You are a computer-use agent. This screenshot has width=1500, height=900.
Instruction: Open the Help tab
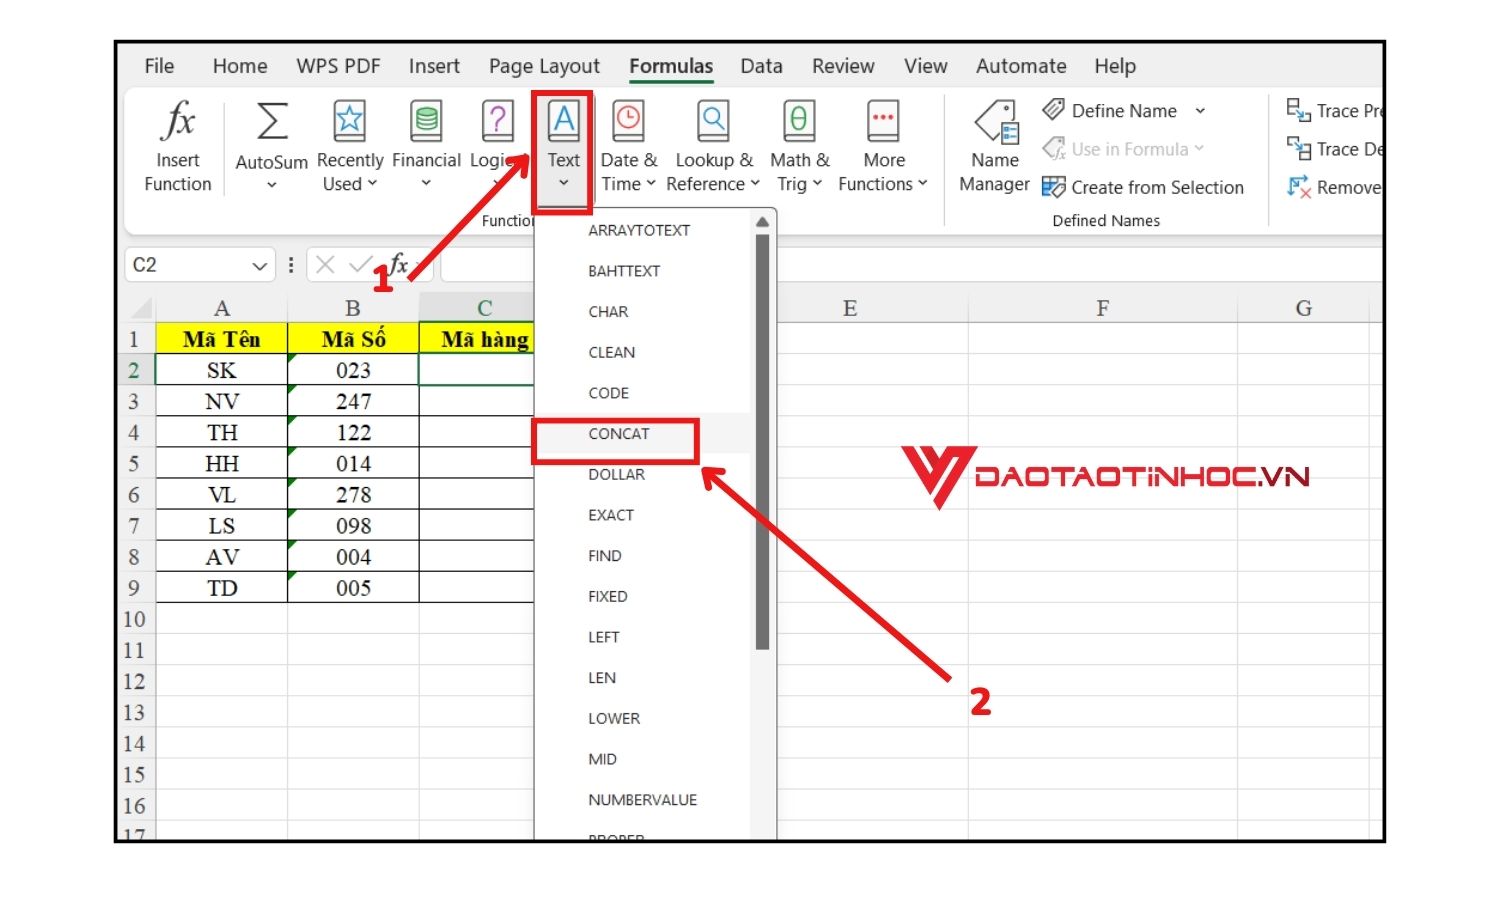[1115, 66]
